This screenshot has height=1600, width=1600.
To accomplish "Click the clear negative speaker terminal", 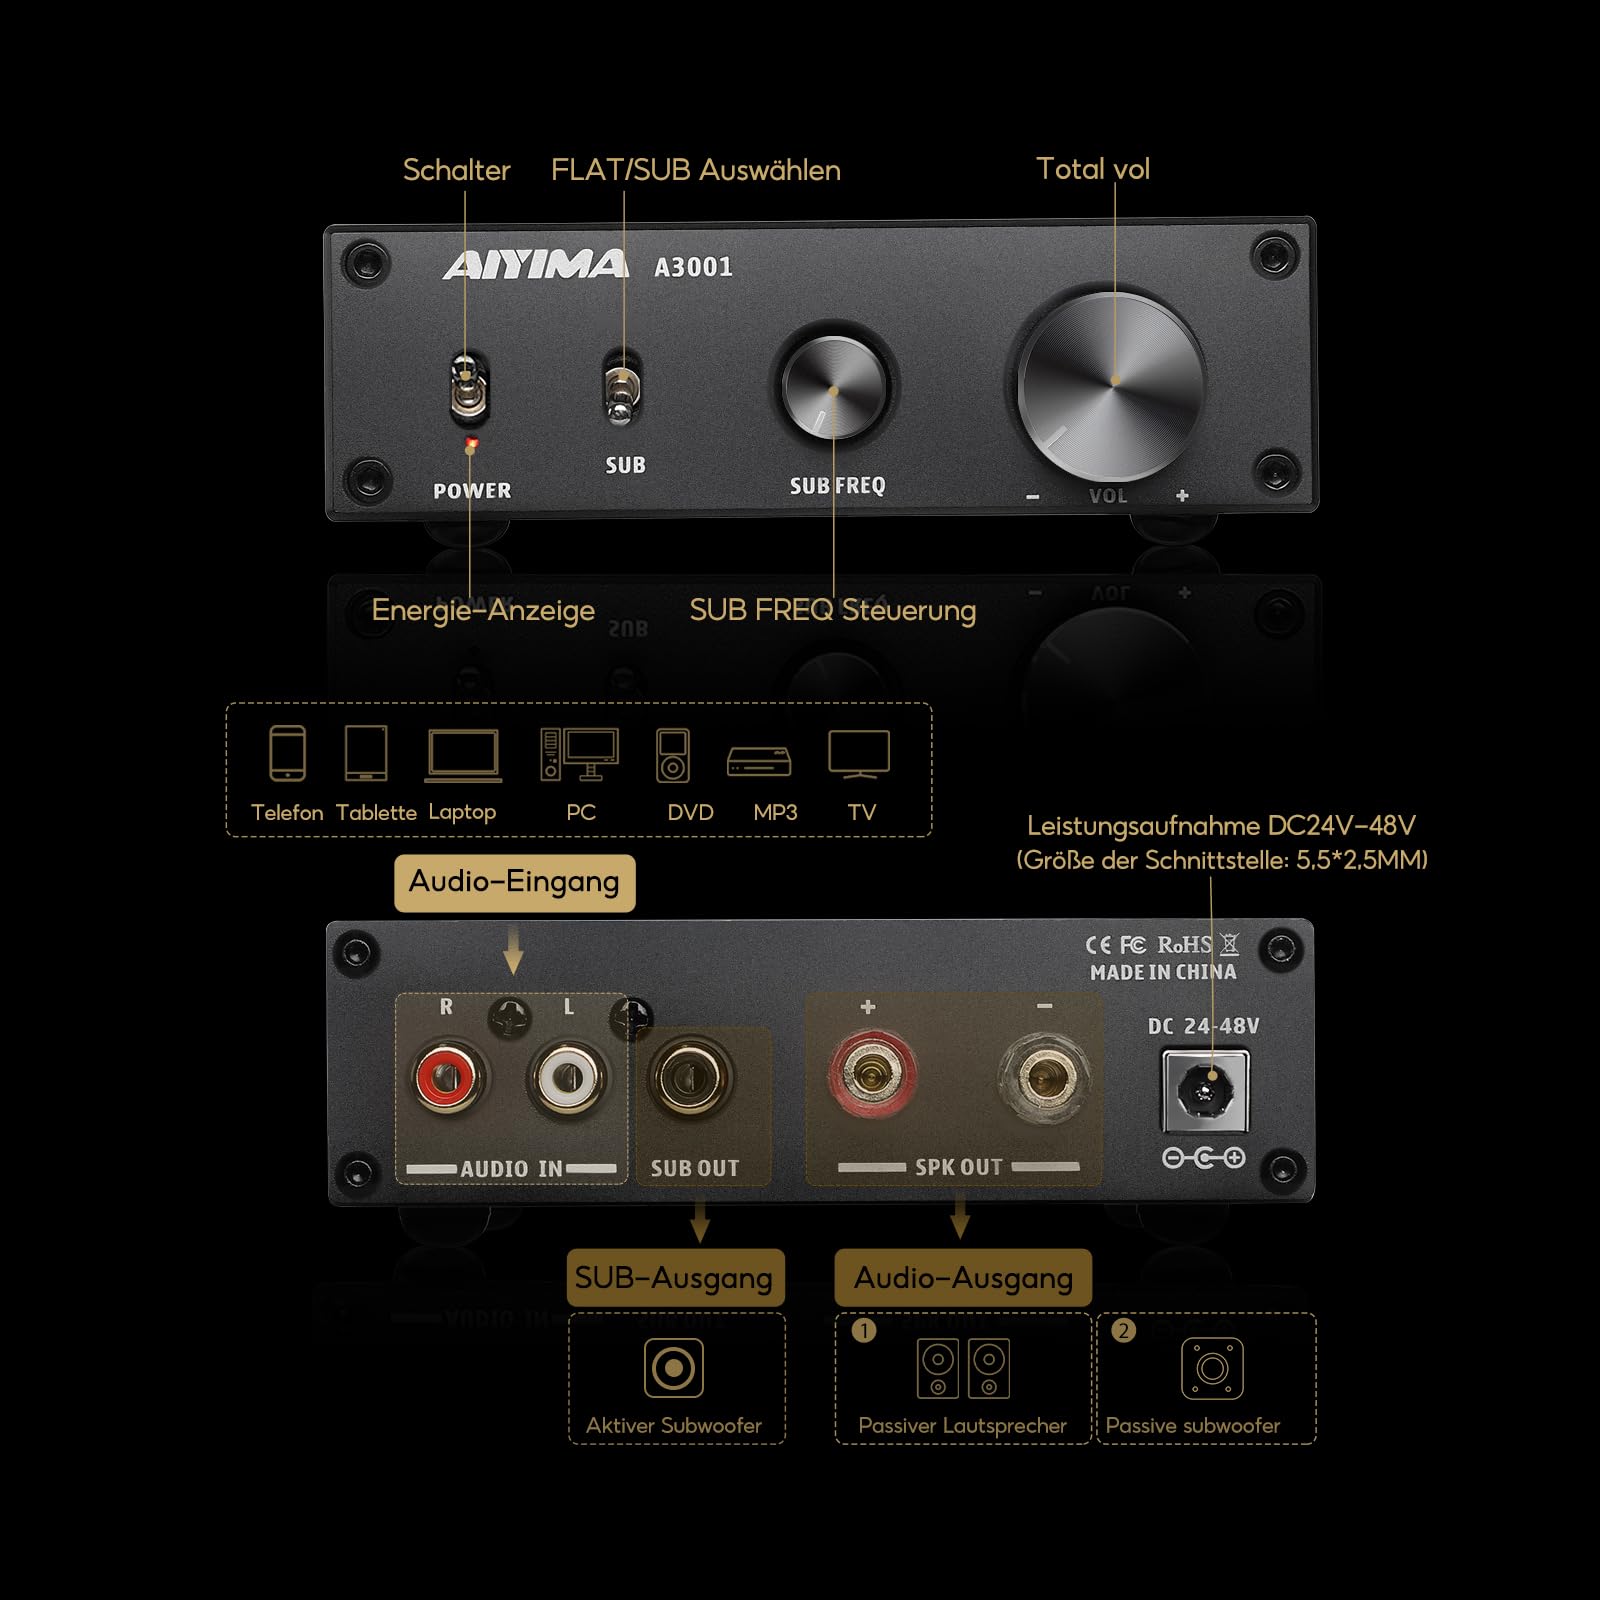I will pos(1043,1078).
